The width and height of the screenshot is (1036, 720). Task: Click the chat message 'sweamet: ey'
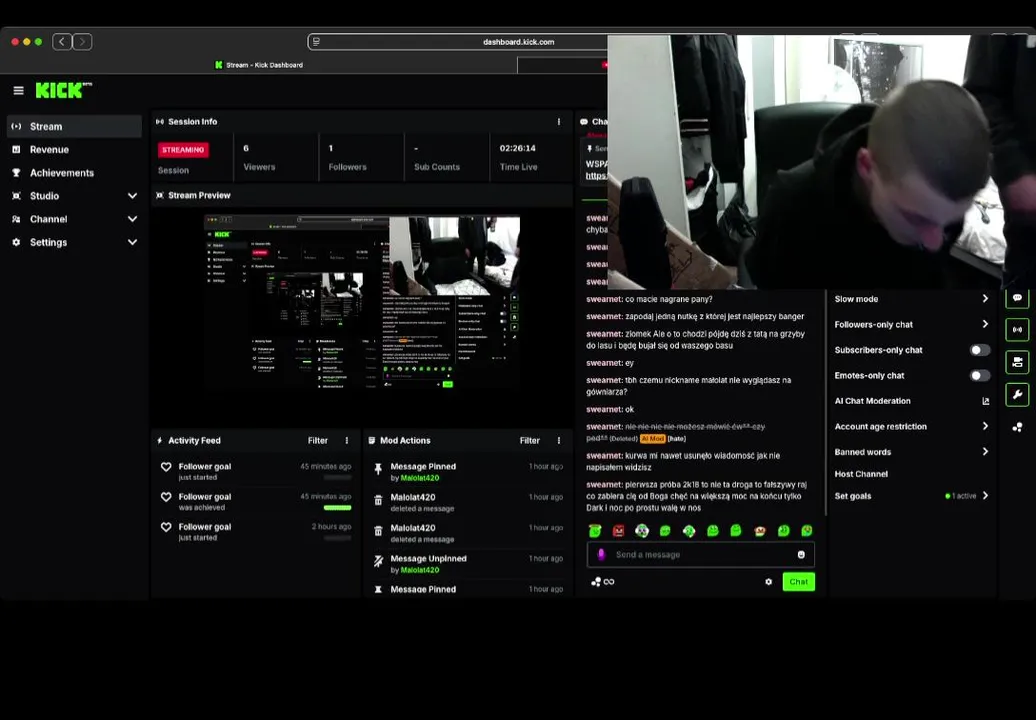pos(610,363)
